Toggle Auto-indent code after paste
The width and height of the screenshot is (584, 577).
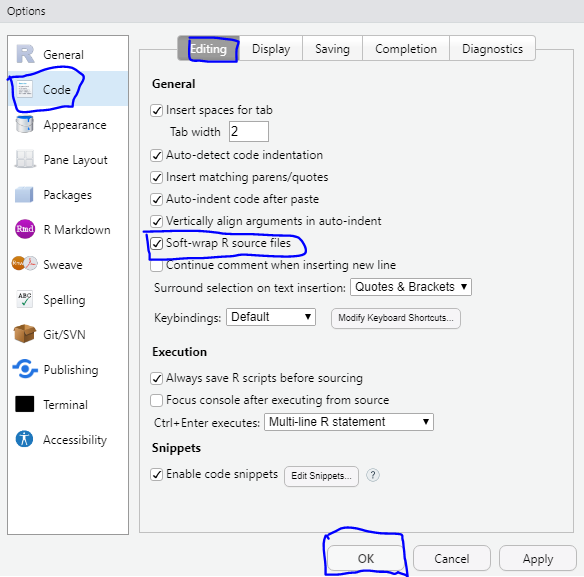156,199
